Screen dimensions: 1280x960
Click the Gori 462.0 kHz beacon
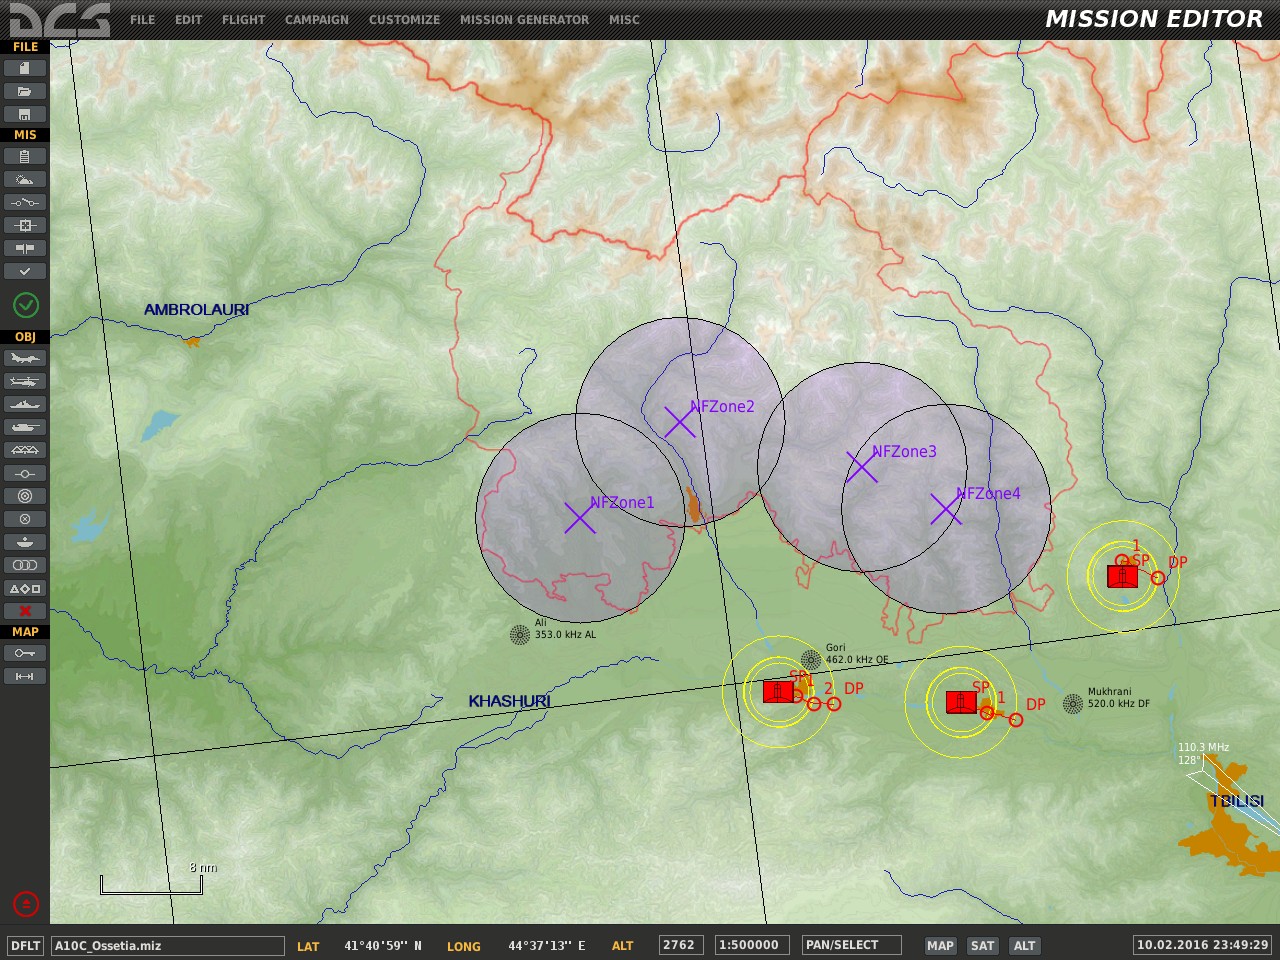811,660
